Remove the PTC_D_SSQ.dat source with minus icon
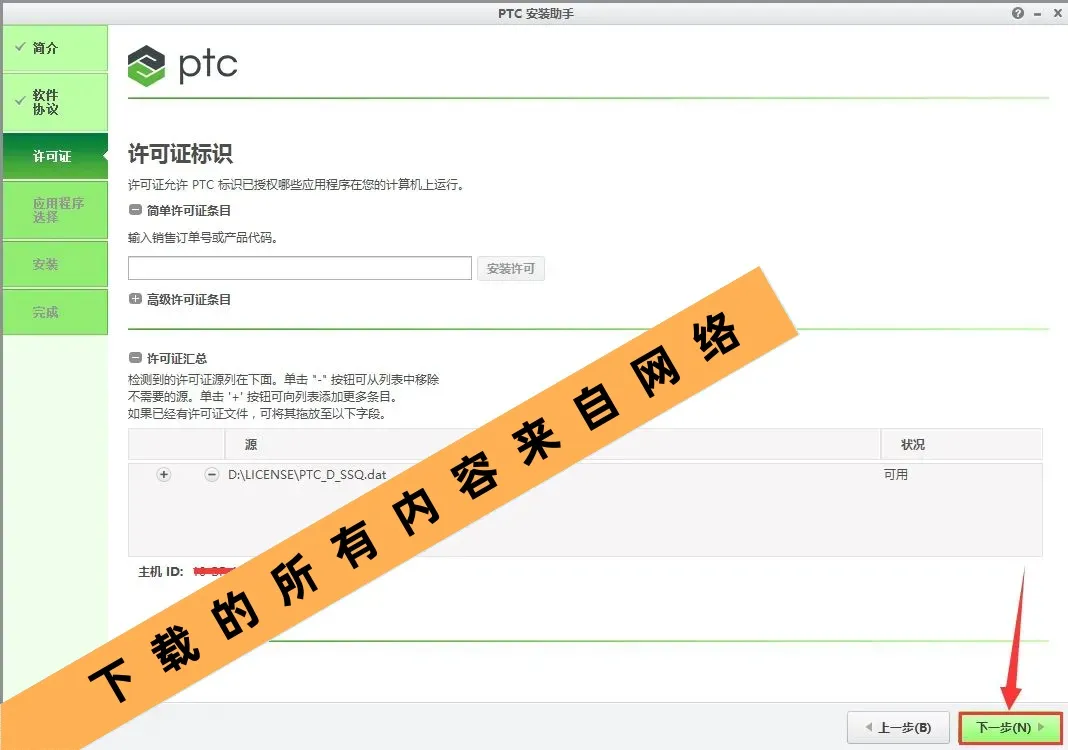 coord(212,475)
